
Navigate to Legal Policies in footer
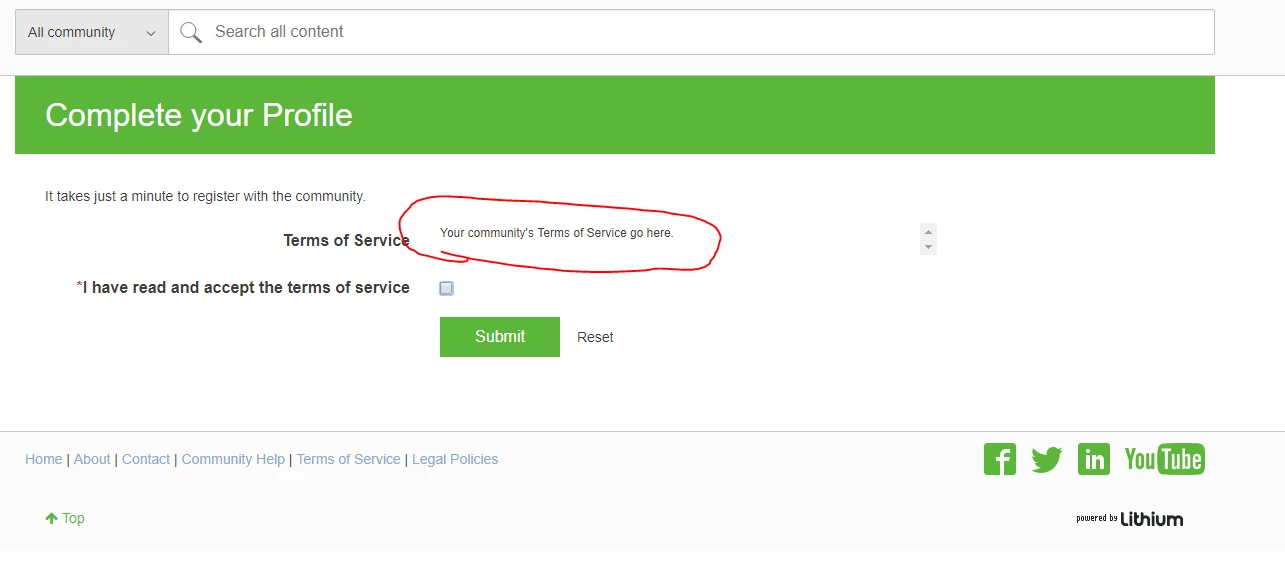click(x=455, y=459)
